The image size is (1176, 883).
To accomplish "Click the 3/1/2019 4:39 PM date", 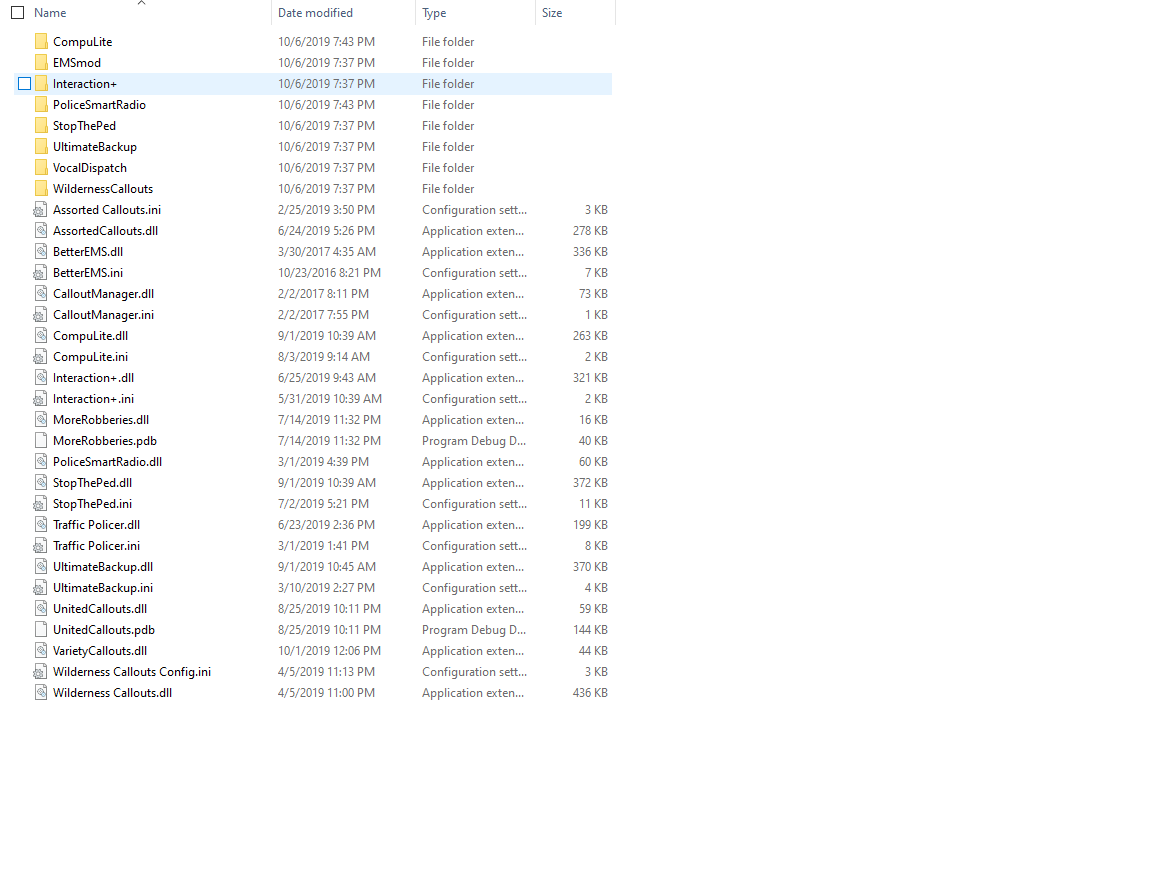I will (323, 461).
